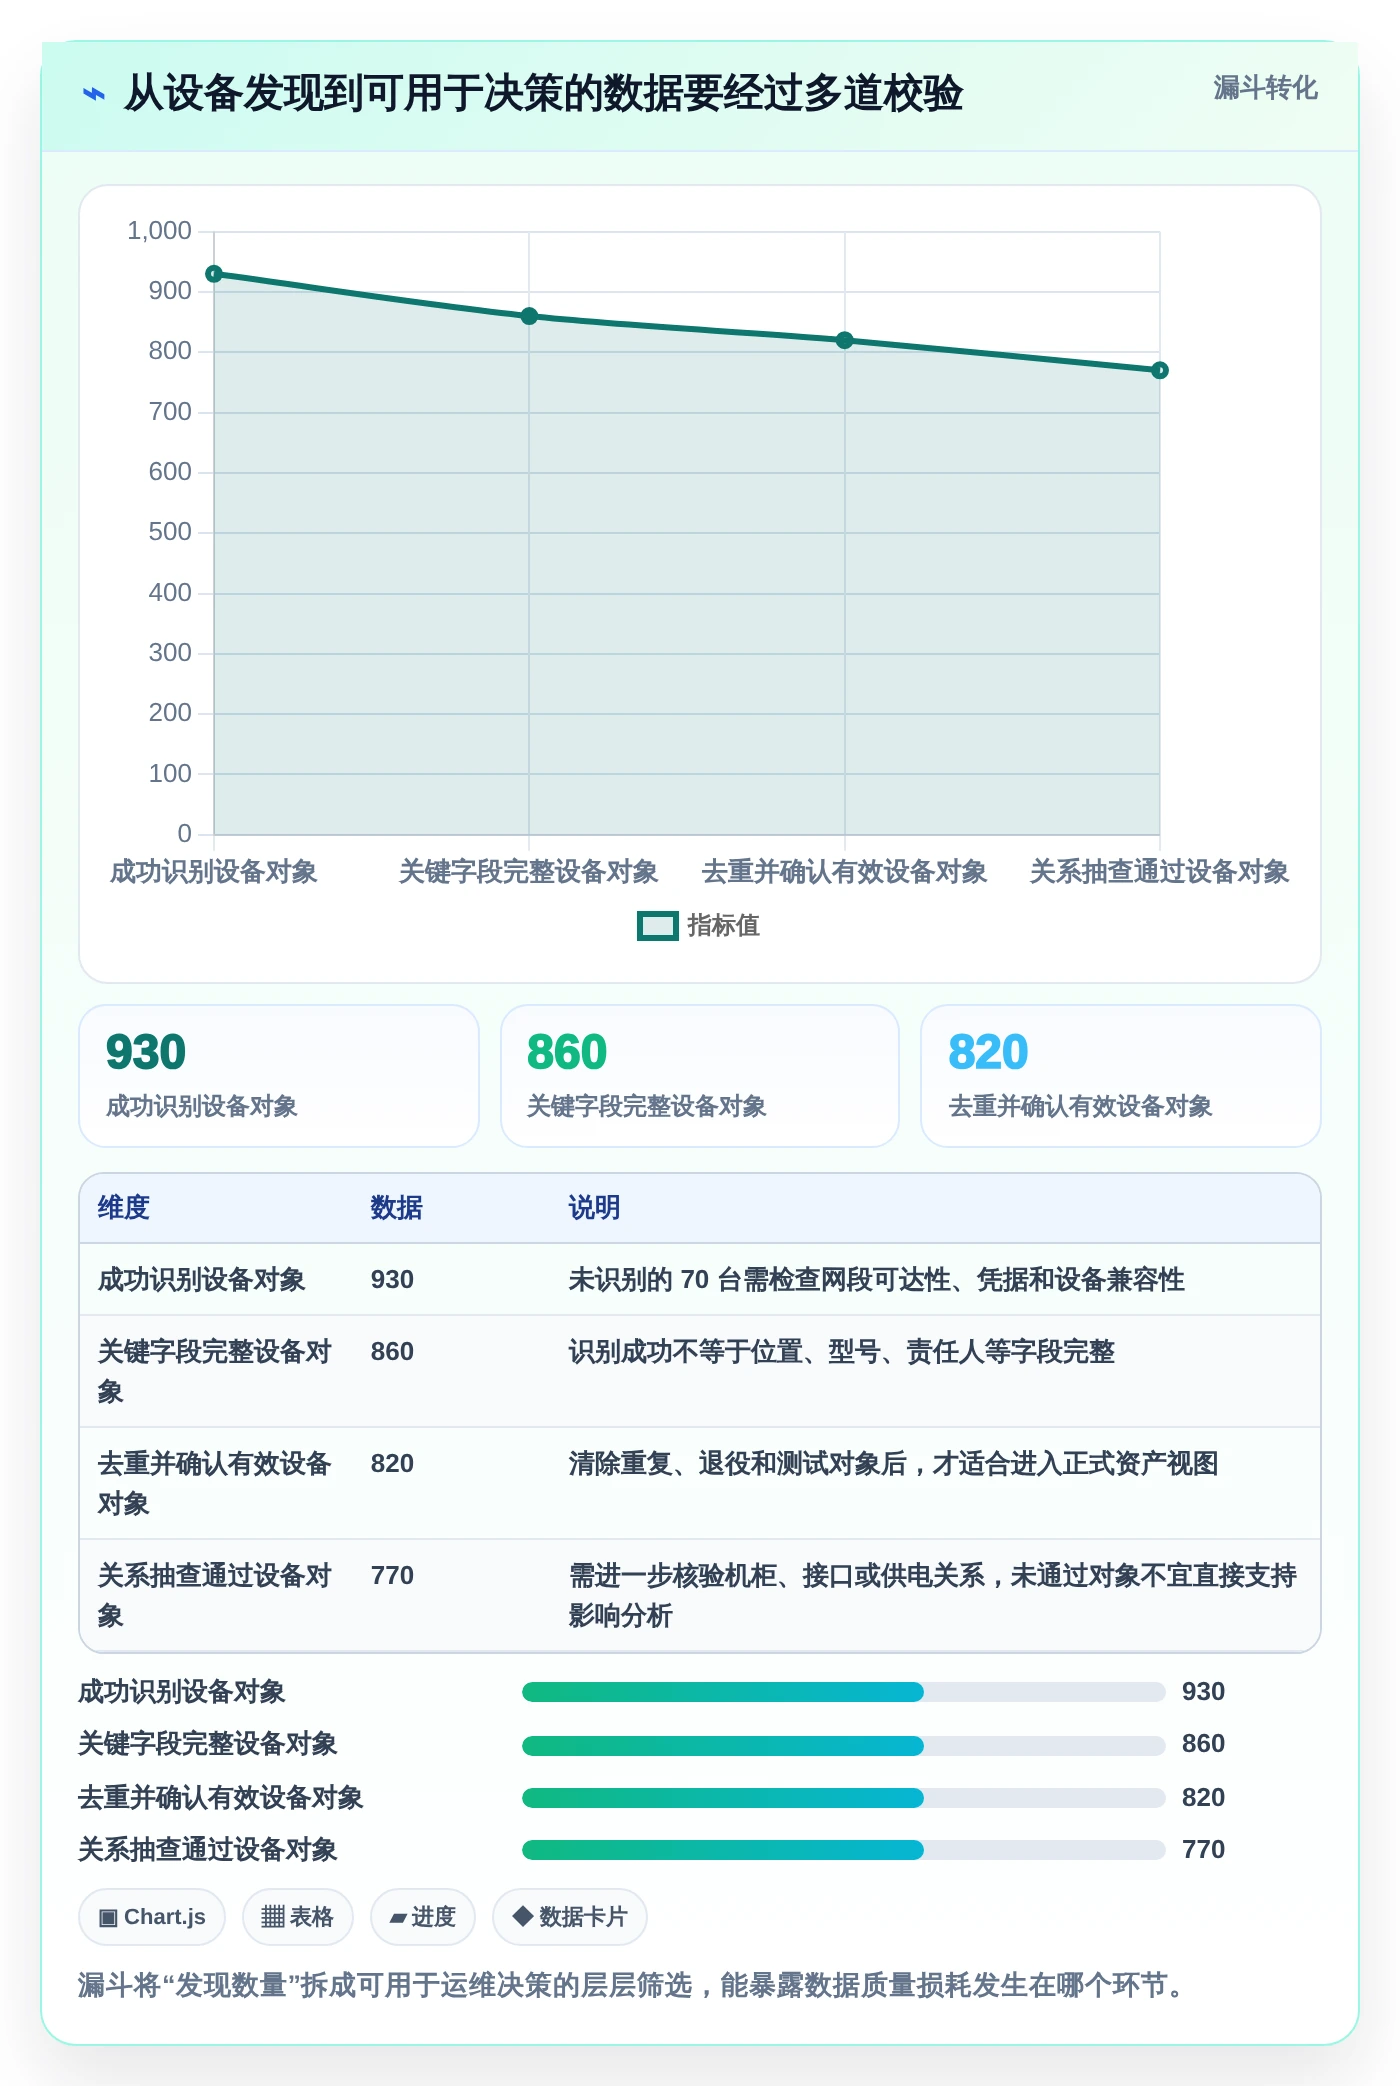Click the main title 从设备发现到可用于决策

point(543,93)
